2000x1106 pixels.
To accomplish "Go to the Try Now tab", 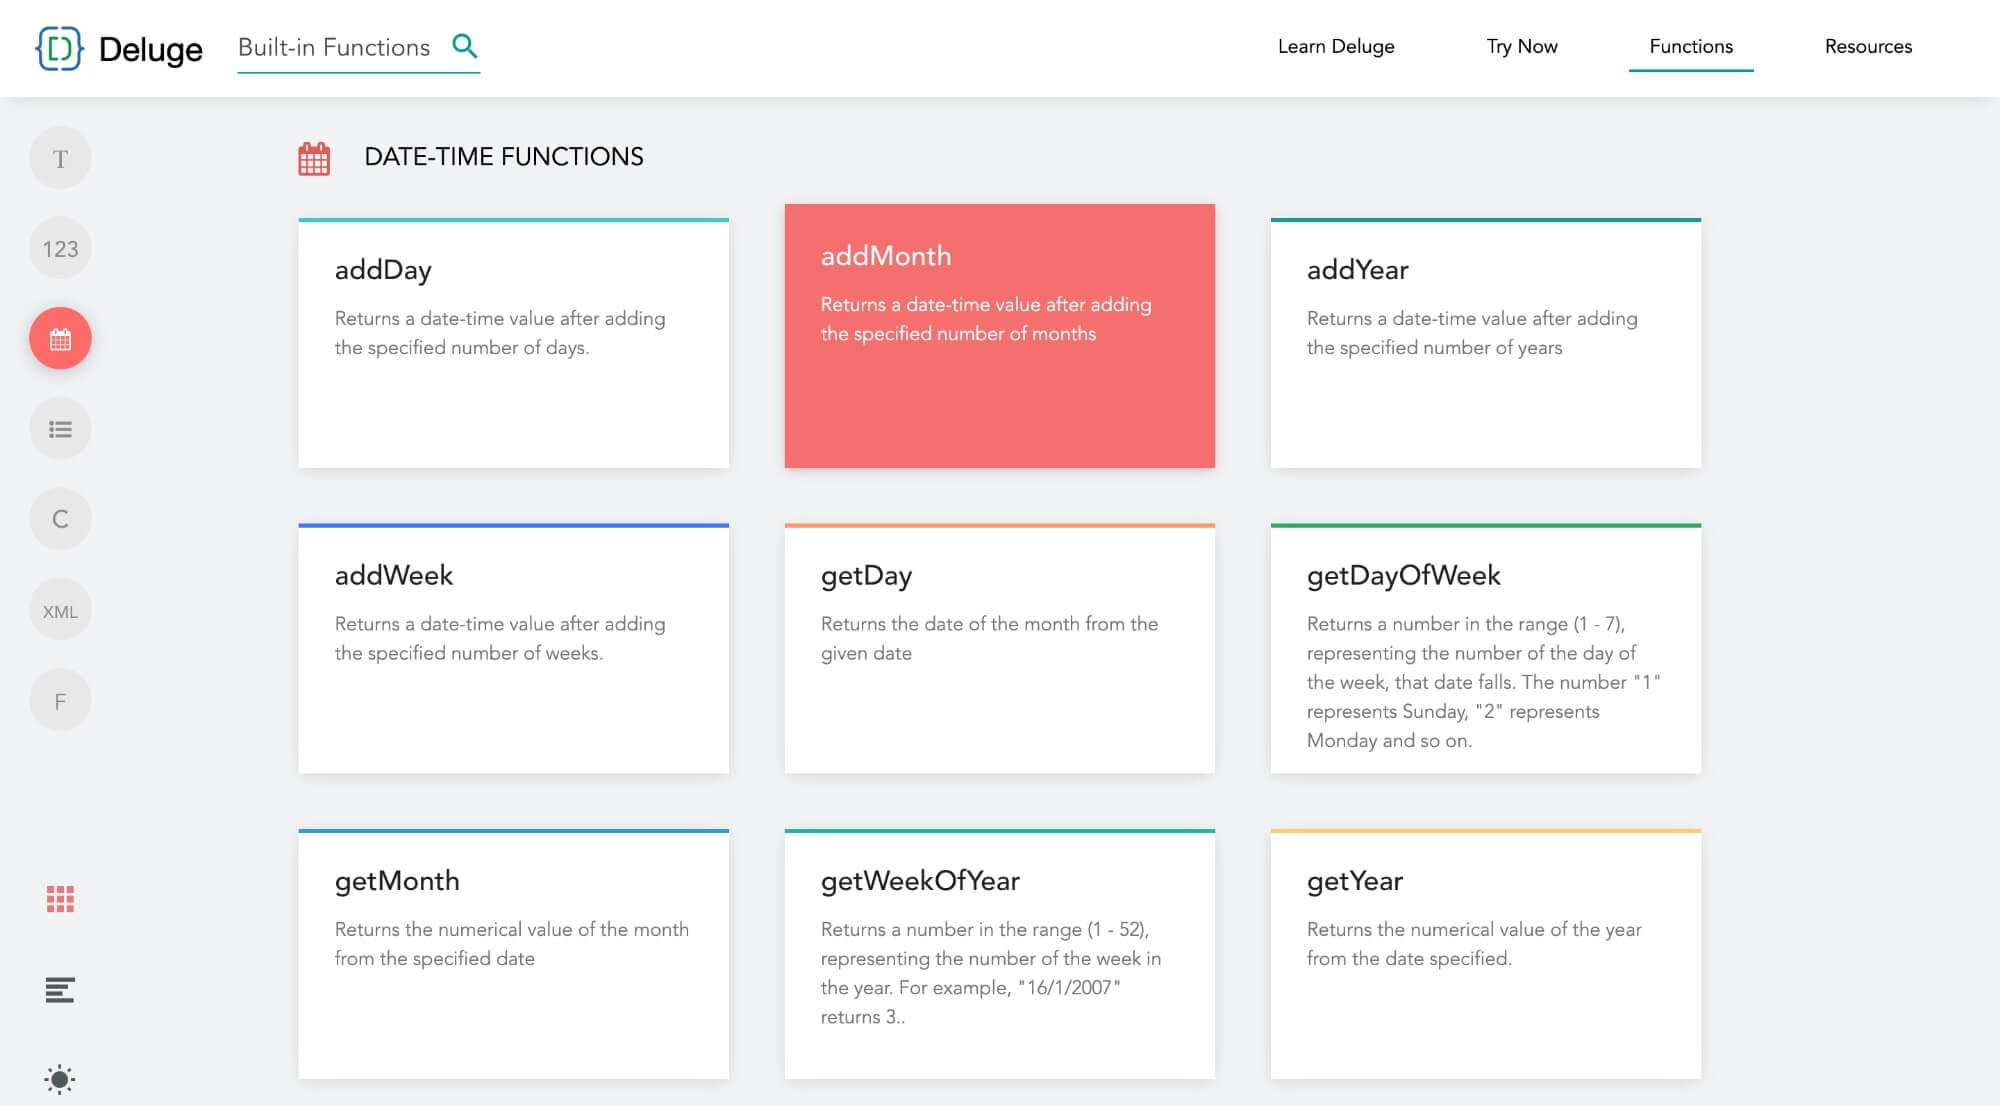I will point(1521,46).
